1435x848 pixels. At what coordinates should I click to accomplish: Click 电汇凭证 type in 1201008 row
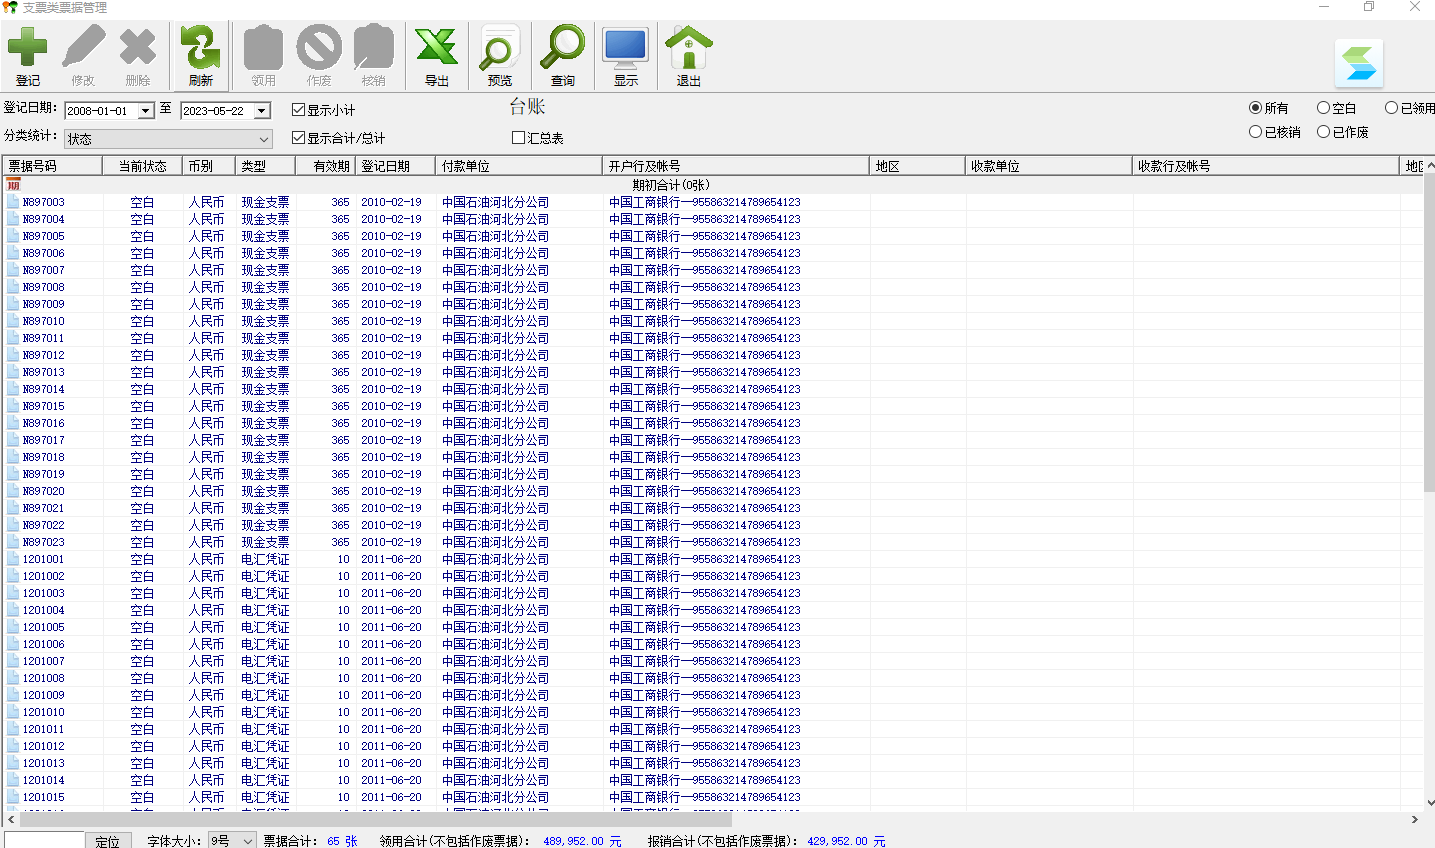[x=265, y=678]
